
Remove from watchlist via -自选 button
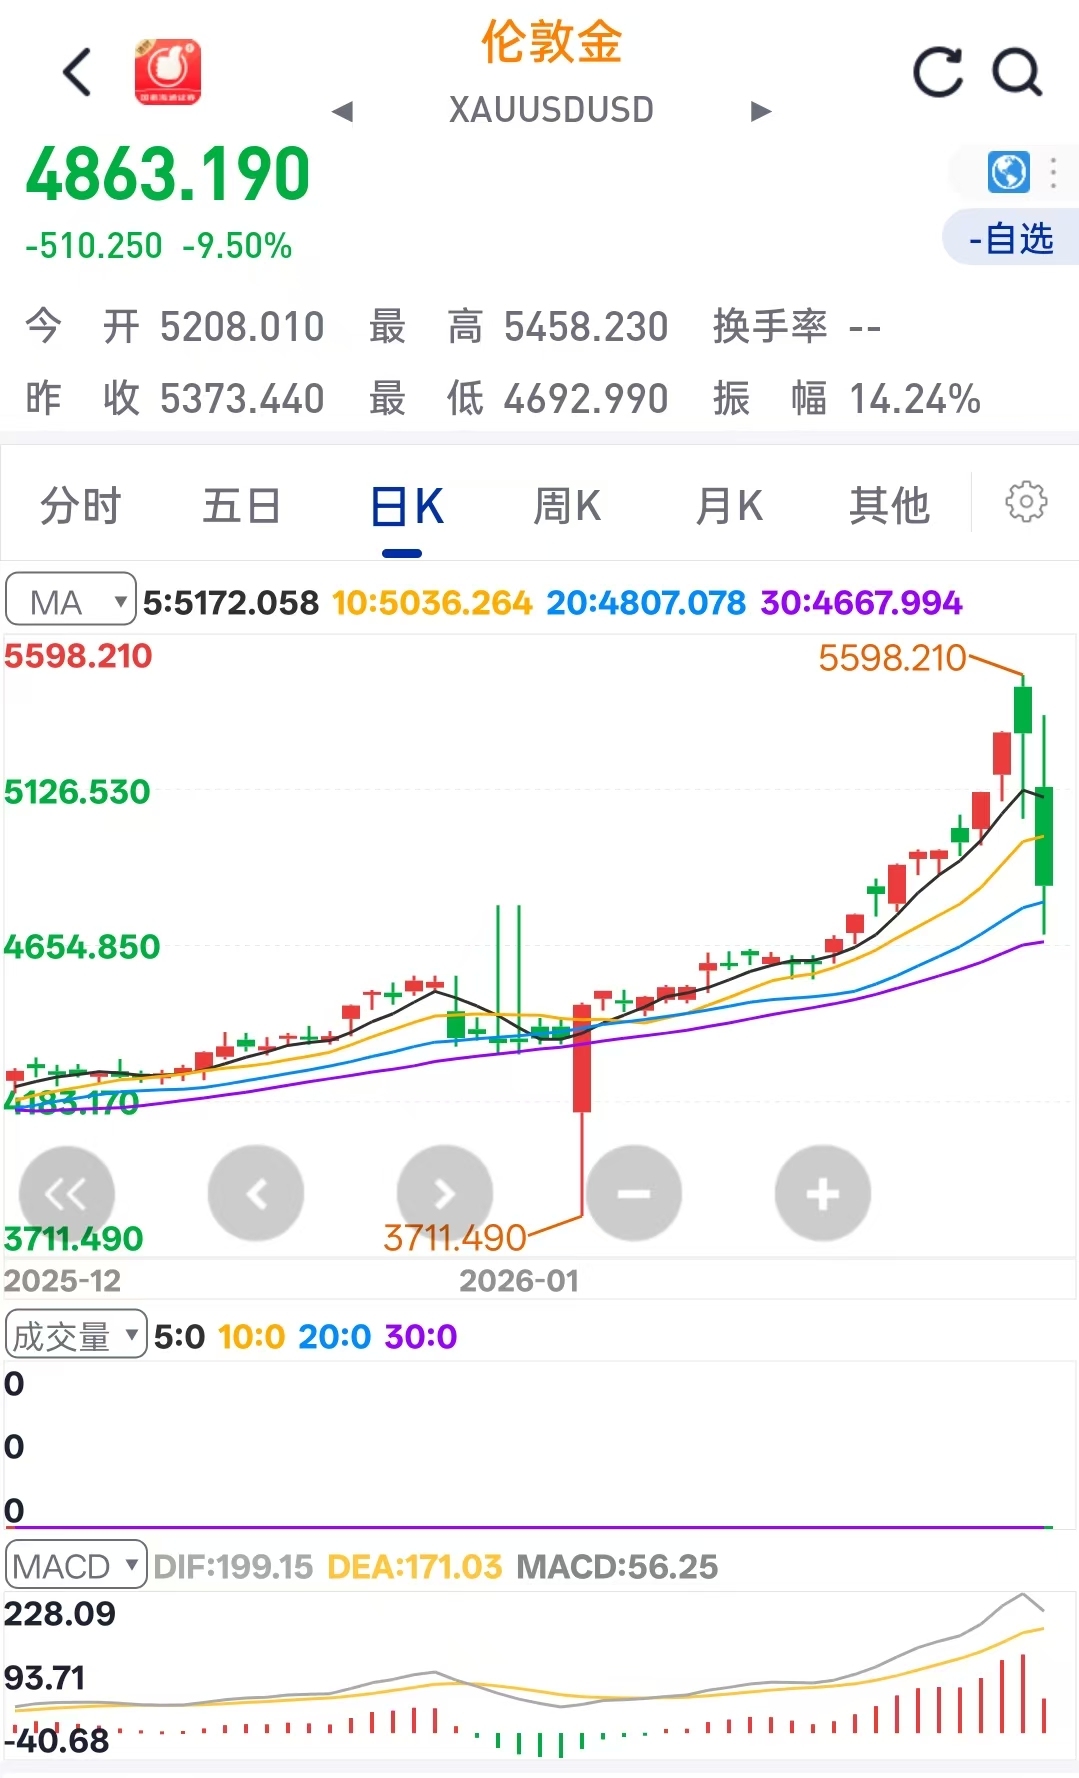pos(1010,238)
